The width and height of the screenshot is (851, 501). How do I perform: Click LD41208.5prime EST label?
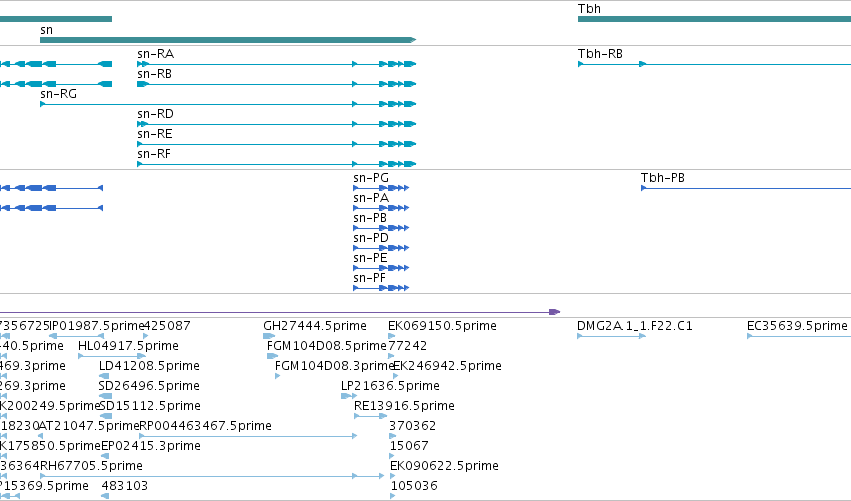[x=149, y=366]
